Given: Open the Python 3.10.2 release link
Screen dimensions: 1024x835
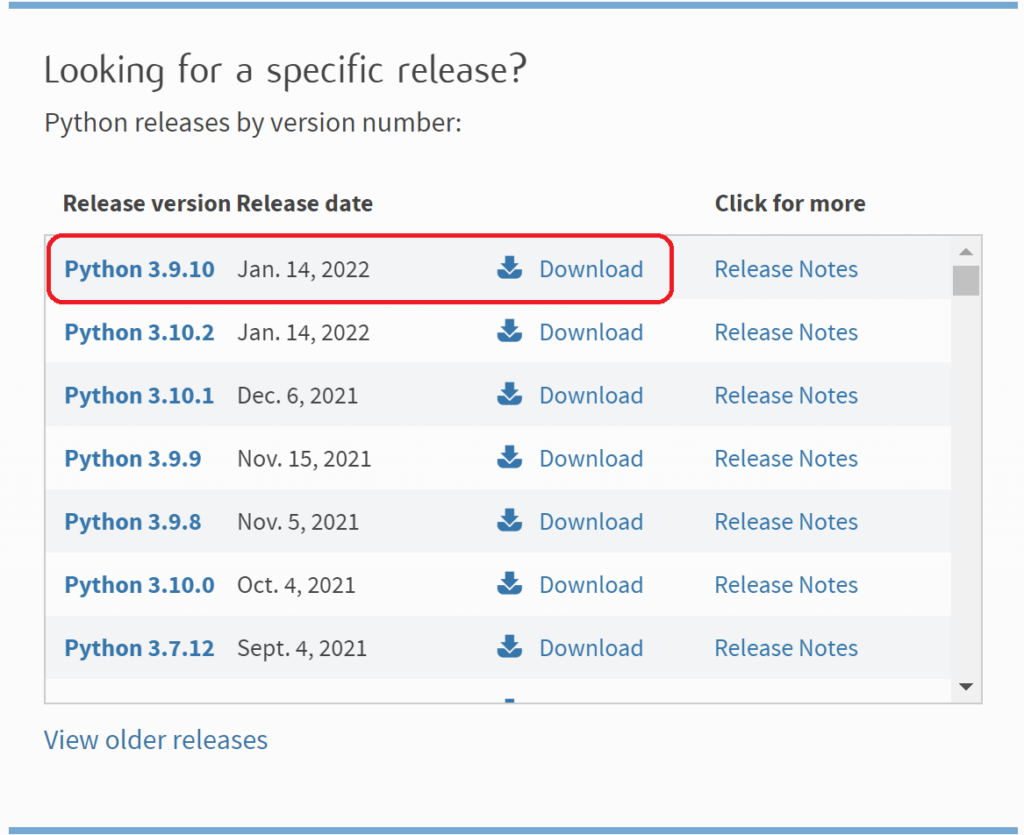Looking at the screenshot, I should (x=139, y=332).
